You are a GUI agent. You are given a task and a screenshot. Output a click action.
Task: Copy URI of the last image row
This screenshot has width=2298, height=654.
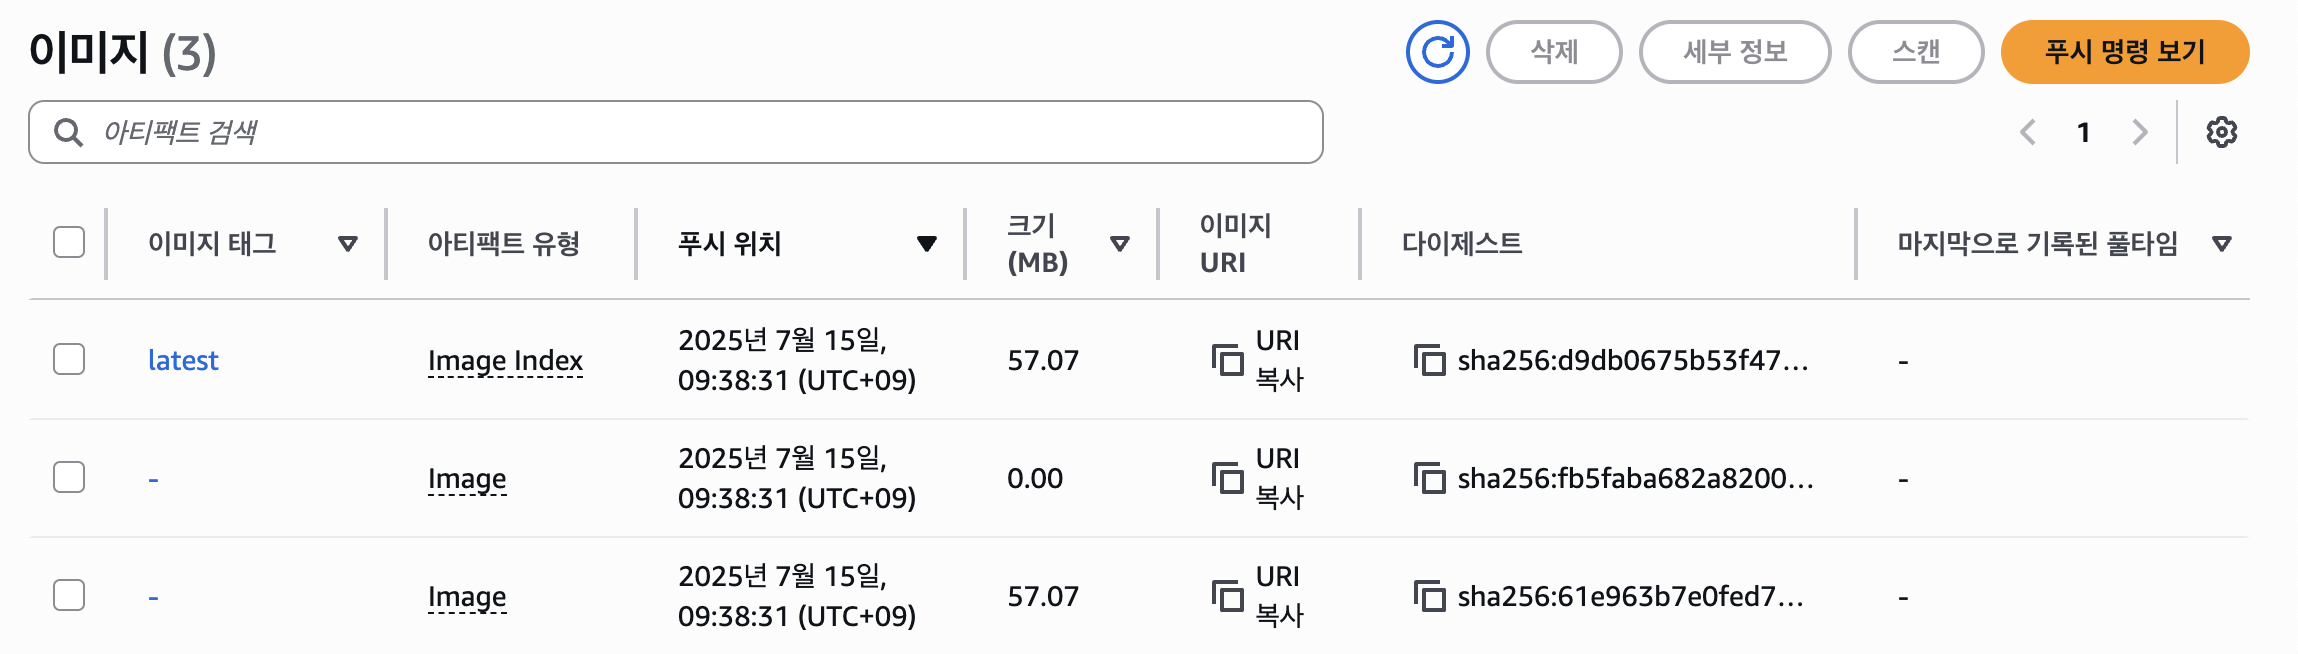click(x=1227, y=596)
